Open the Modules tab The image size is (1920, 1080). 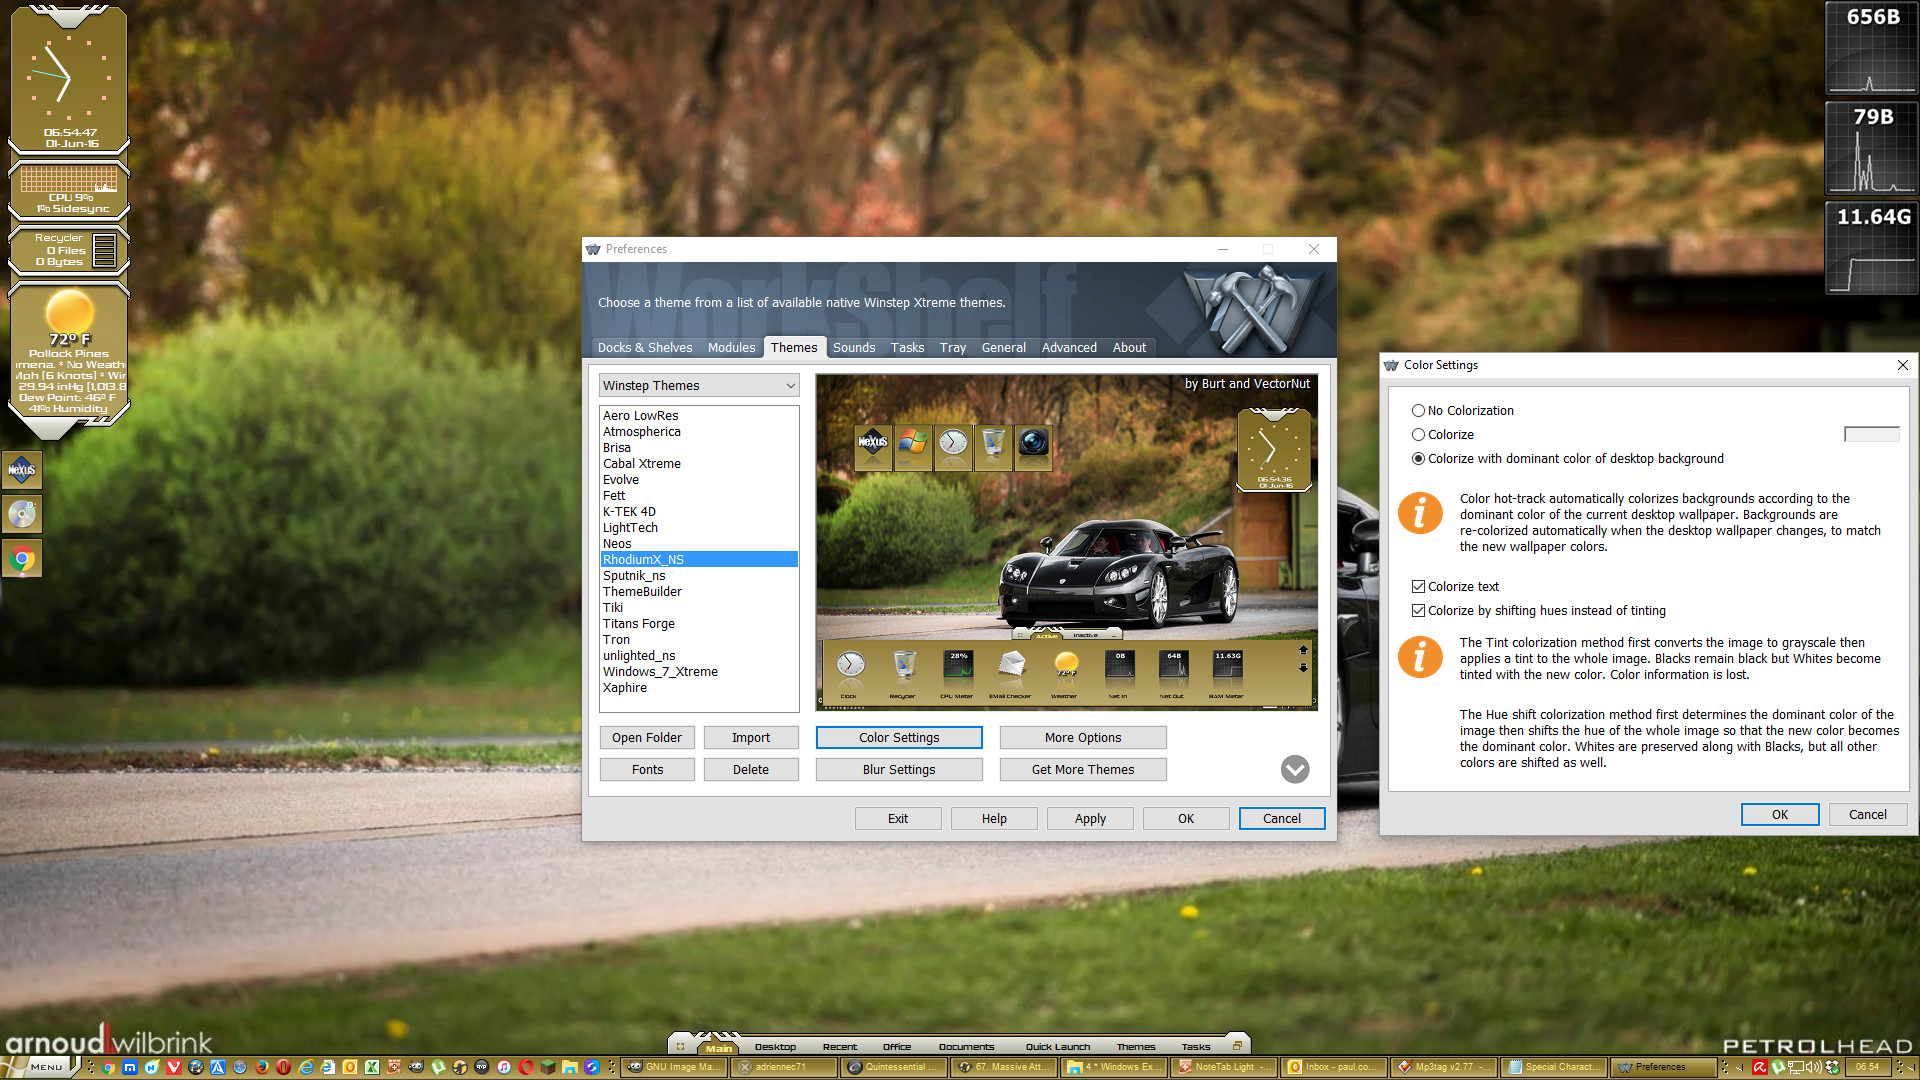coord(731,348)
